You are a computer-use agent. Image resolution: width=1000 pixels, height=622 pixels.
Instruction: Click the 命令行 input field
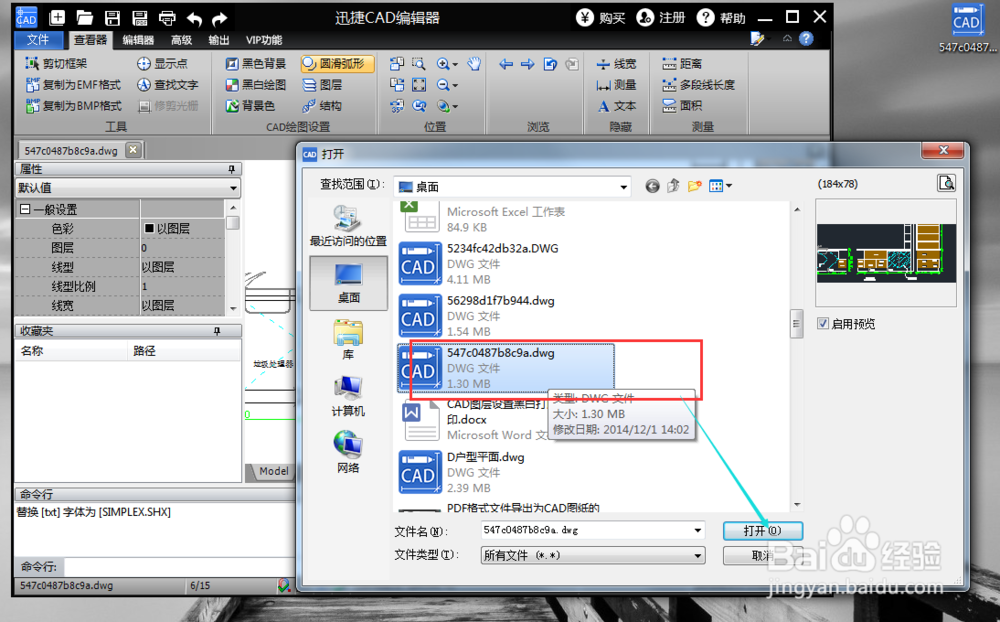[x=179, y=566]
